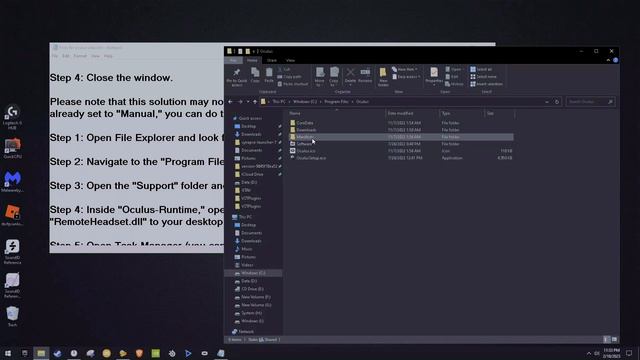This screenshot has height=360, width=640.
Task: Open the Format menu in Notepad
Action: (x=80, y=56)
